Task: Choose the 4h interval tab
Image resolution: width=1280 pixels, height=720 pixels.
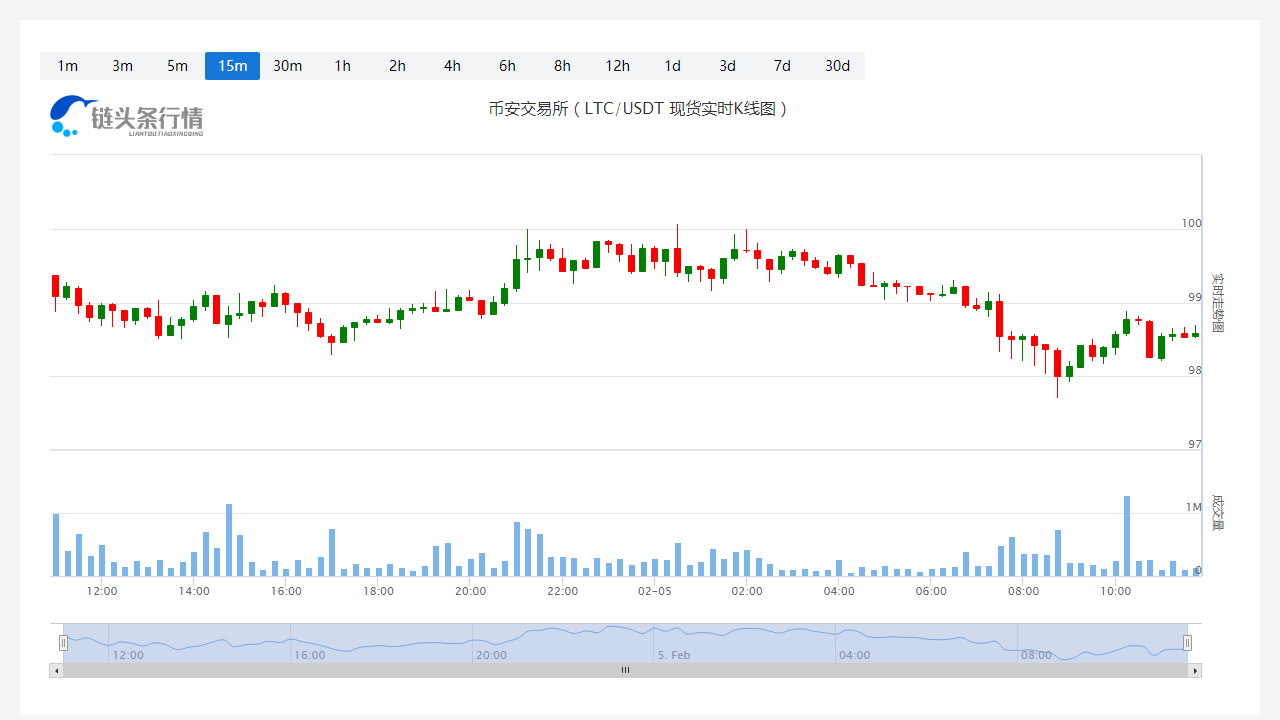Action: (x=452, y=66)
